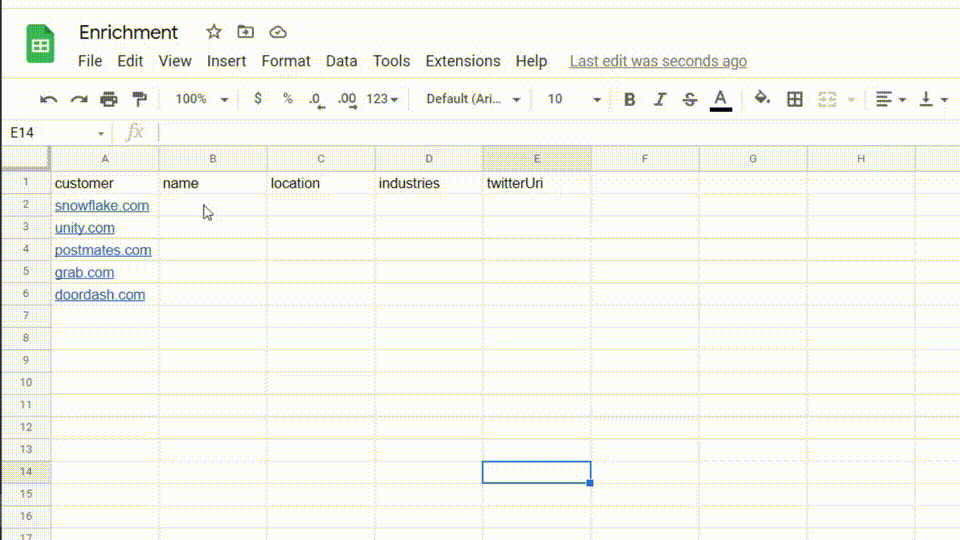
Task: Print the spreadsheet
Action: tap(109, 99)
